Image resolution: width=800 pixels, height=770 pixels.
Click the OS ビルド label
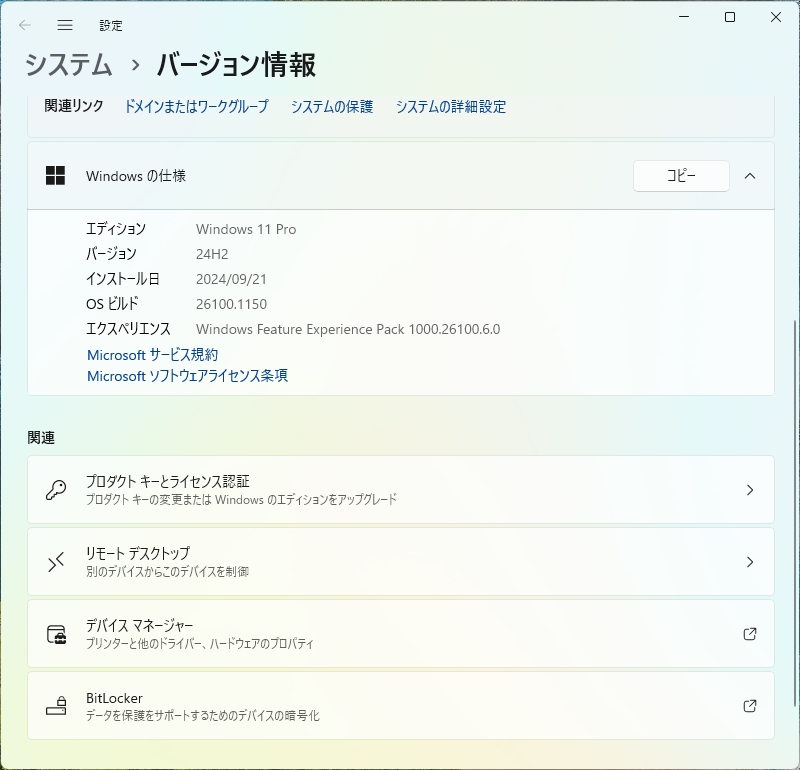click(112, 304)
